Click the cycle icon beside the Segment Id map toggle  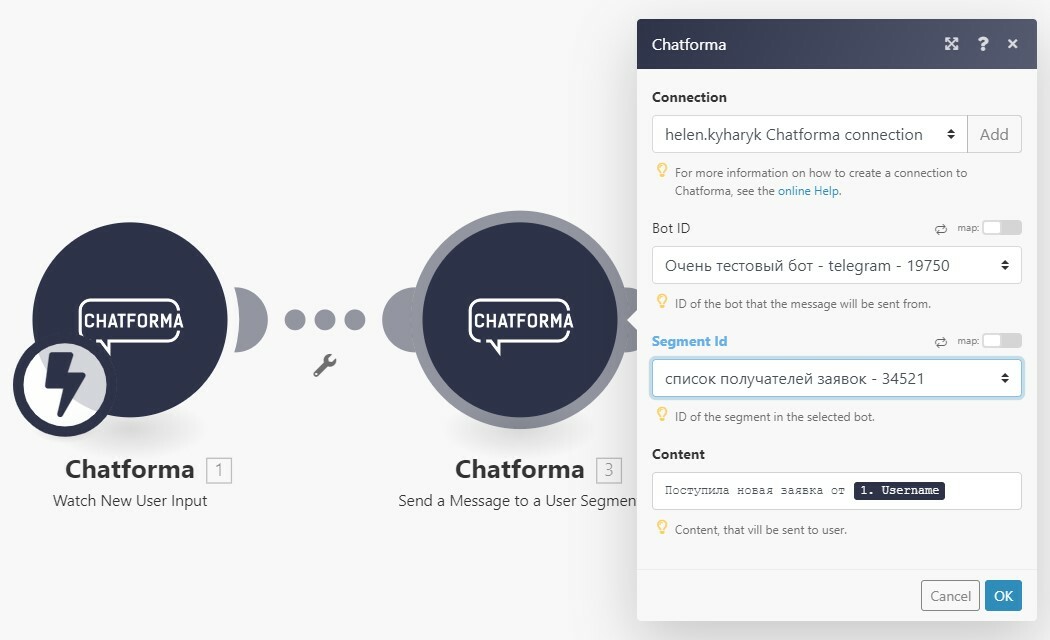point(940,340)
